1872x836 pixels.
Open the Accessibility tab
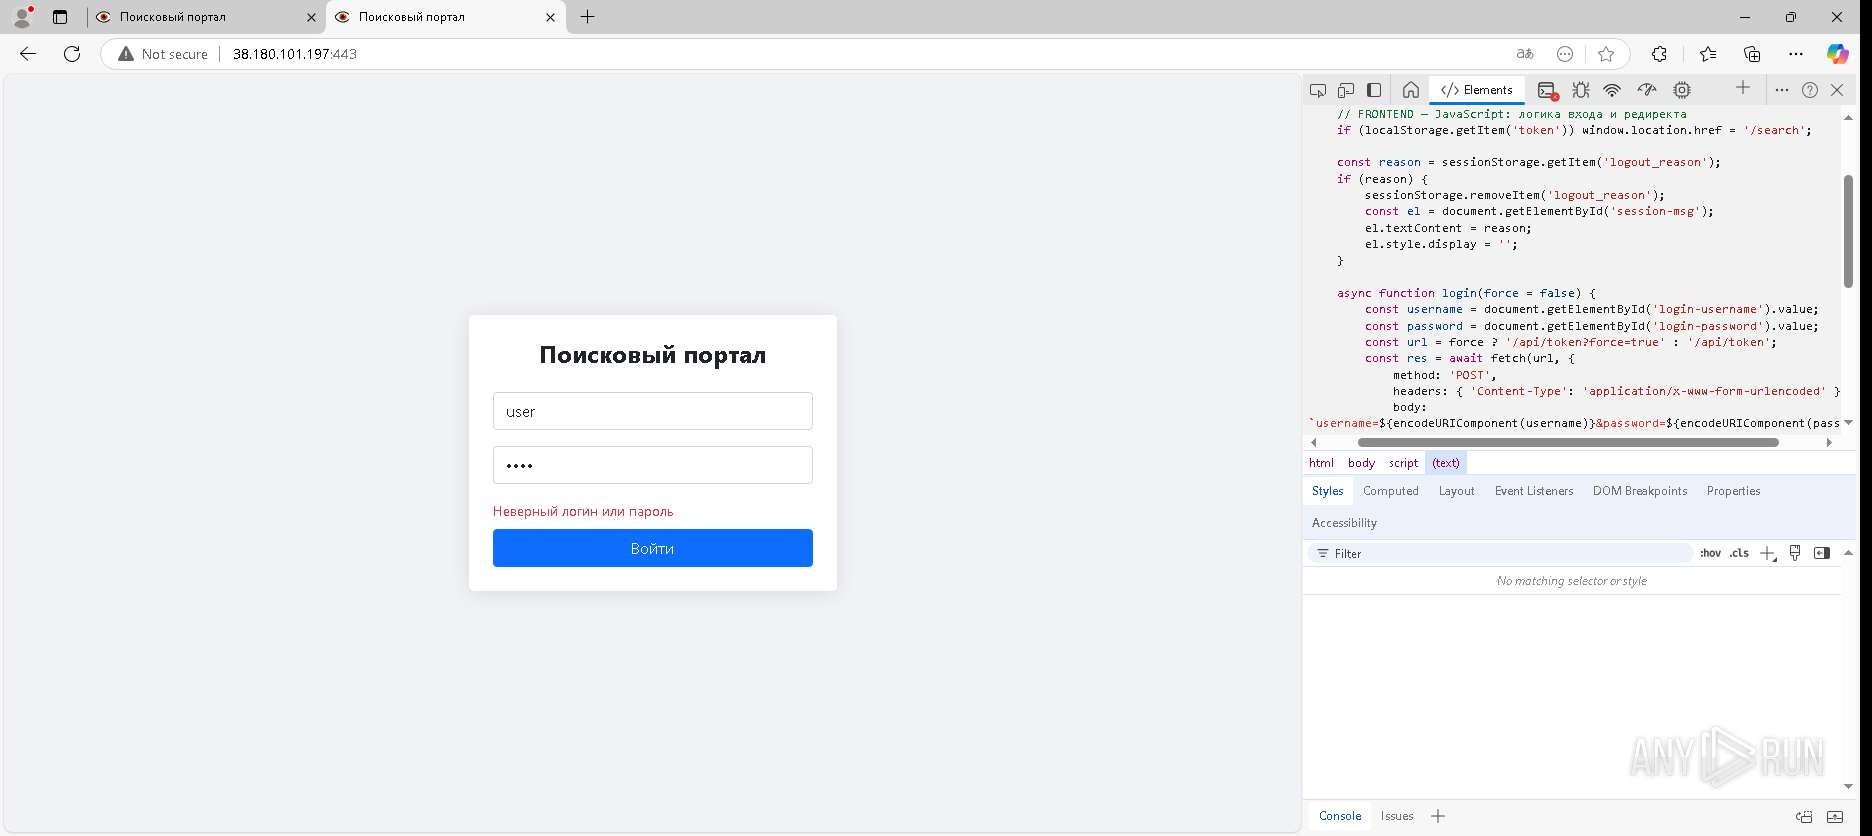(1344, 523)
